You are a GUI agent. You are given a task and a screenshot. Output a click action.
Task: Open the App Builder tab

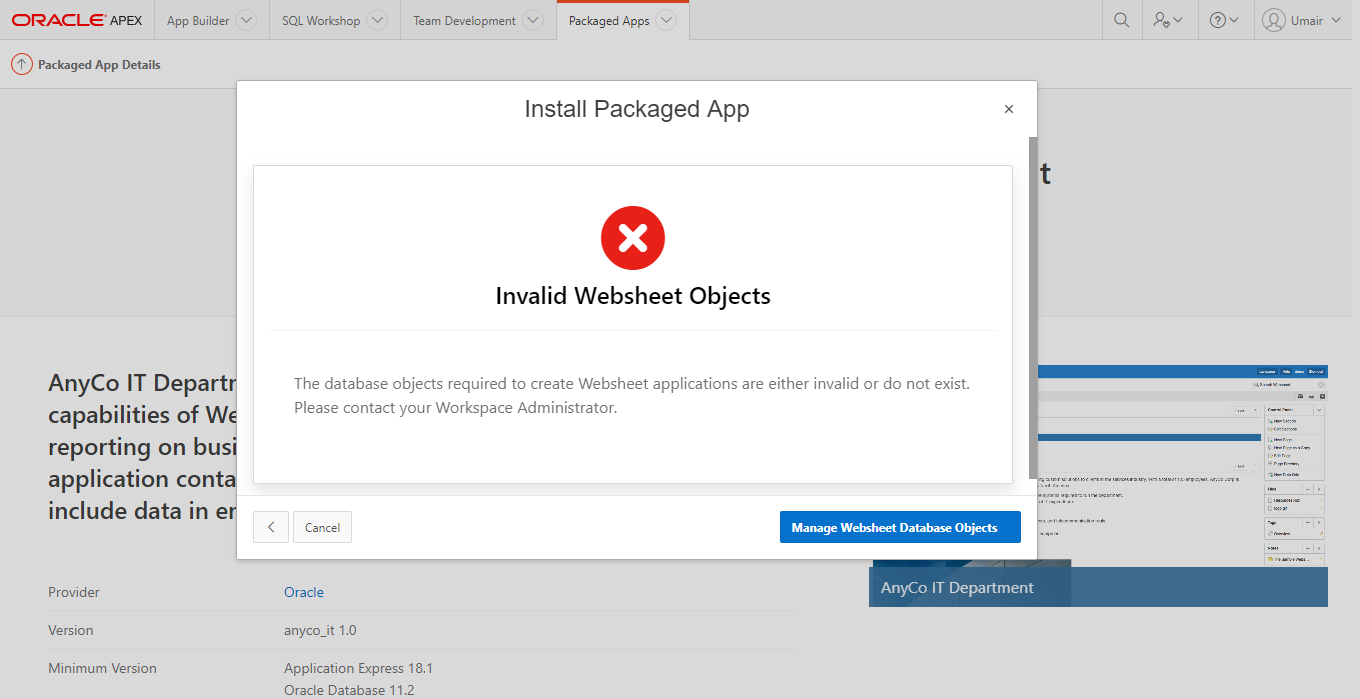[198, 20]
